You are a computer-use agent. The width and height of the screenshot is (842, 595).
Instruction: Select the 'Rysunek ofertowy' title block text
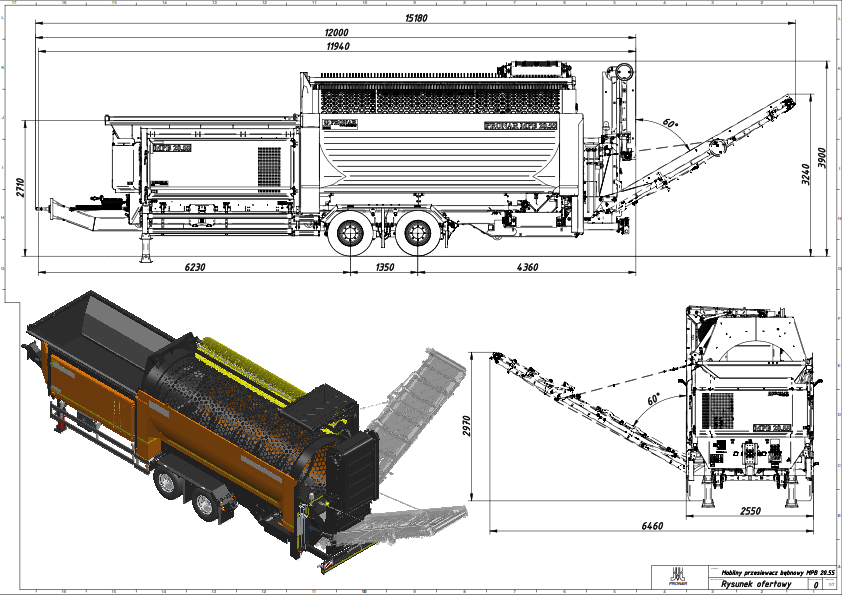756,584
